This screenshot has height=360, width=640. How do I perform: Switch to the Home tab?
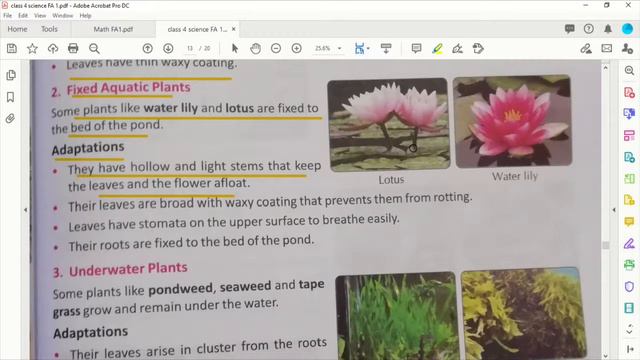click(18, 29)
